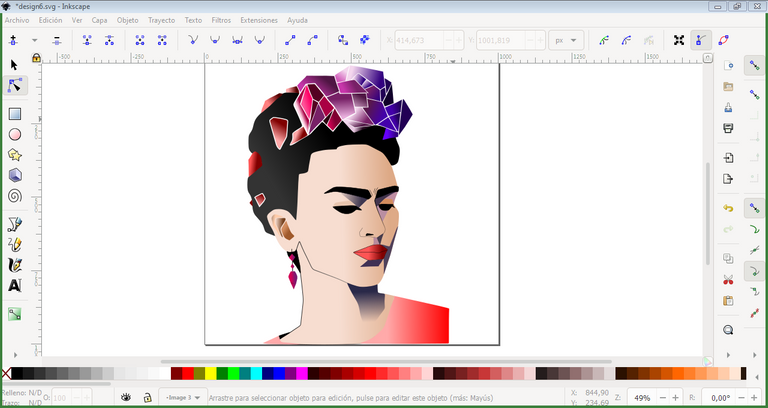Create a new document
Viewport: 768px width, 408px height.
click(x=728, y=66)
